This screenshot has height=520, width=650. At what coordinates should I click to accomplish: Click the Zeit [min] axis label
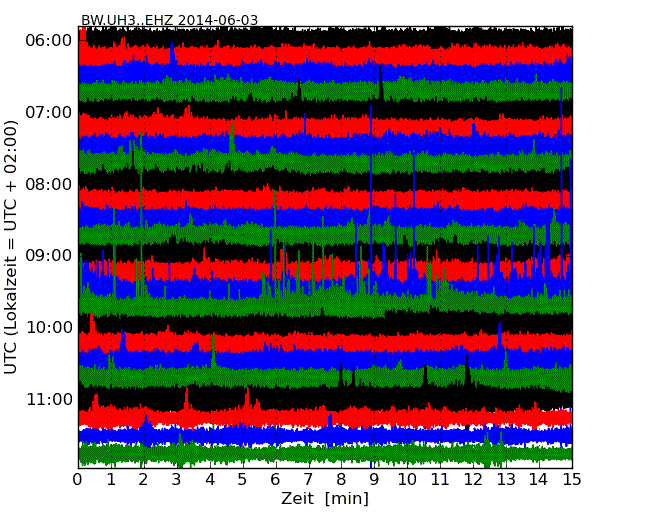tap(325, 498)
